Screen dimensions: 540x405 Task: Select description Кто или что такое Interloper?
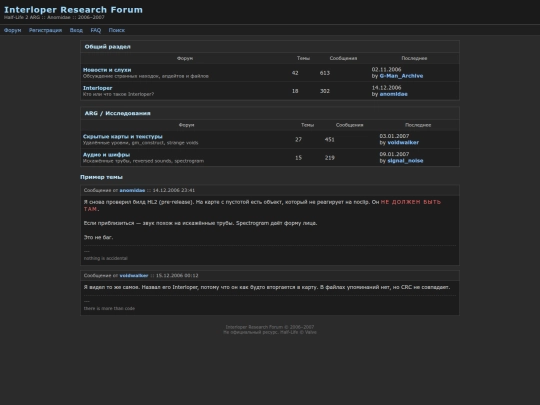click(x=118, y=94)
